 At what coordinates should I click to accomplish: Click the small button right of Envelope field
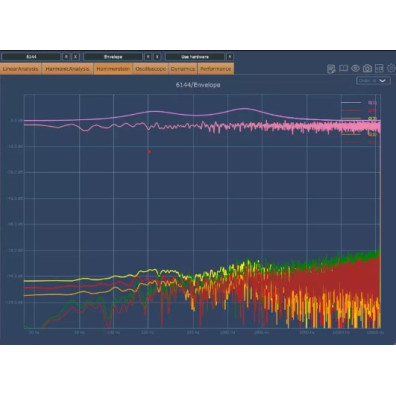tap(148, 57)
